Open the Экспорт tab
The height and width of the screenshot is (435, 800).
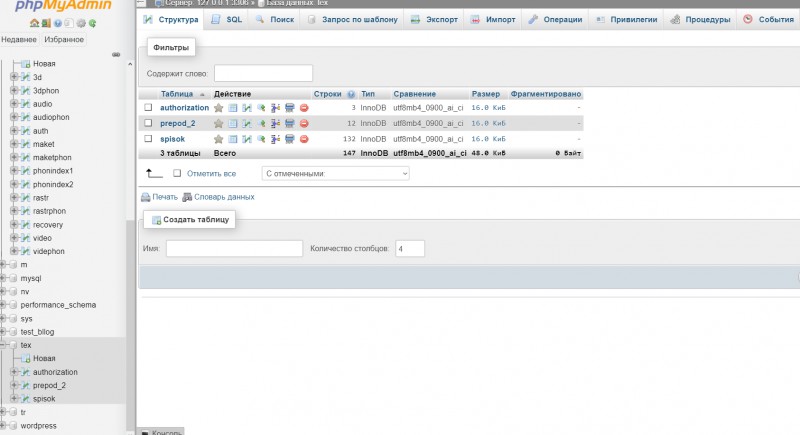(x=434, y=19)
